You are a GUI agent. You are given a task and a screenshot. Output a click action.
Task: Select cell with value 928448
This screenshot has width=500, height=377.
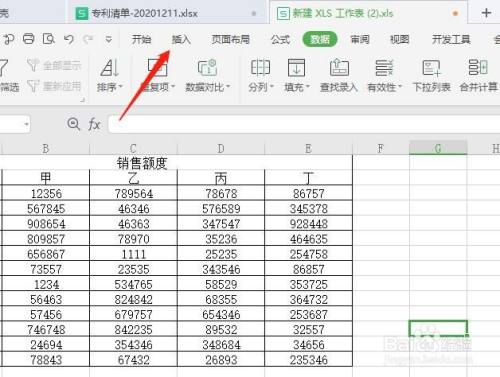(308, 224)
